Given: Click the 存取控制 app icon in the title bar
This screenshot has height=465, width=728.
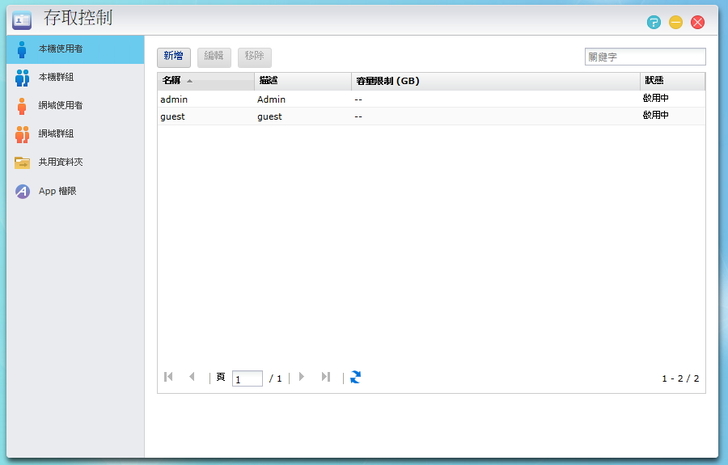Looking at the screenshot, I should (21, 18).
